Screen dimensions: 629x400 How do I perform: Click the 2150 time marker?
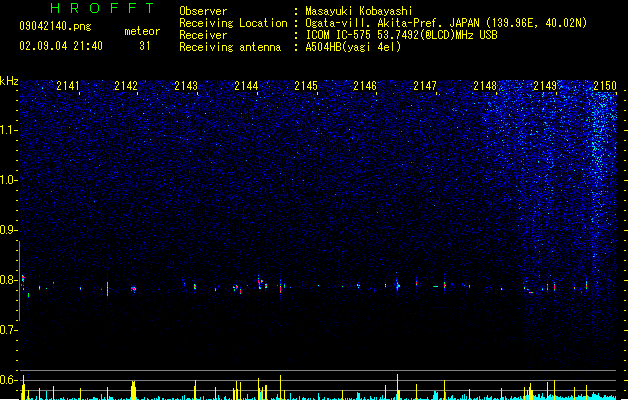605,86
